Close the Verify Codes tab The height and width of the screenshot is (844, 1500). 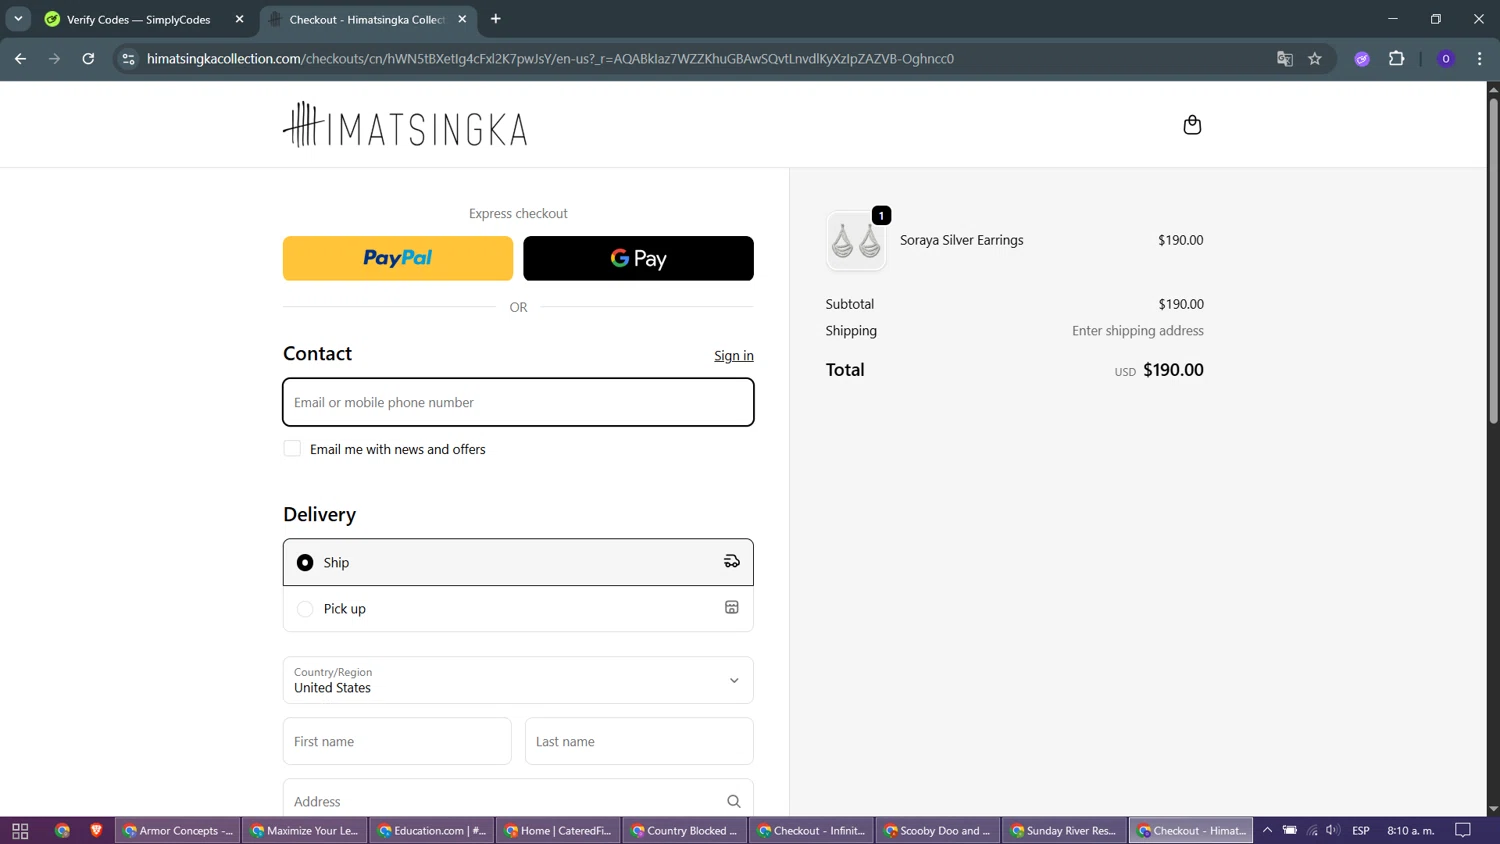239,19
